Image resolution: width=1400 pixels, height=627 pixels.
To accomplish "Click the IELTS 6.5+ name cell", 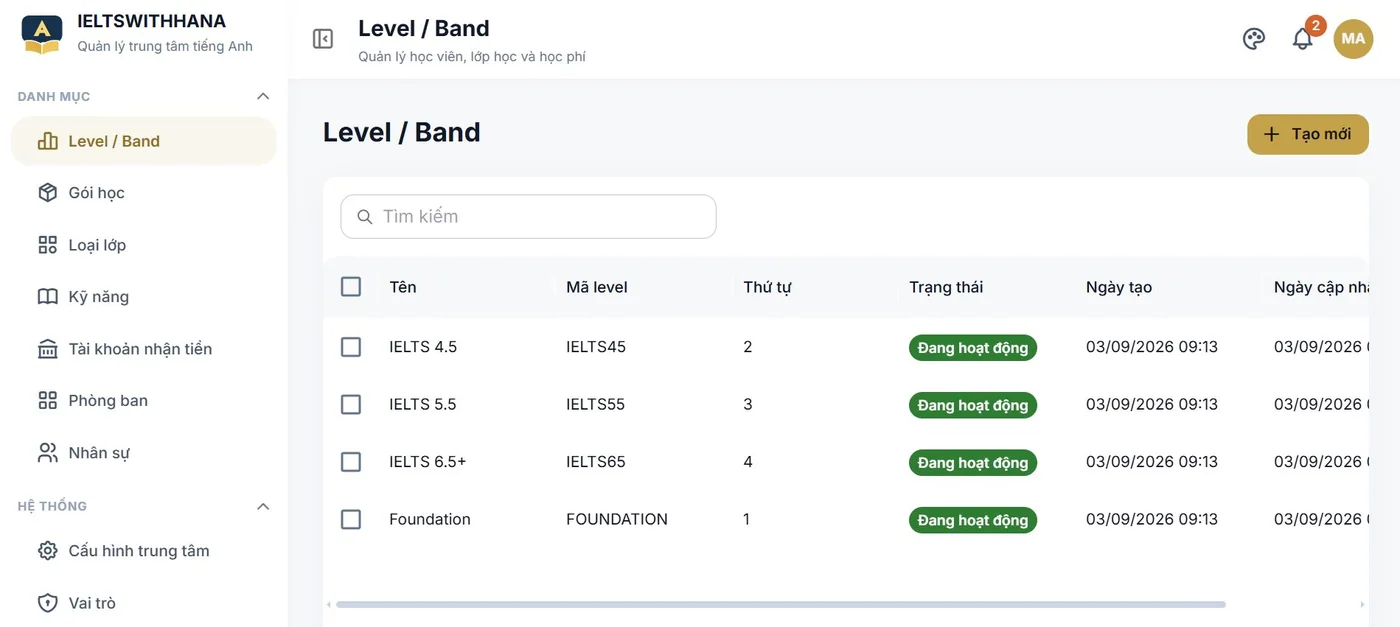I will point(428,462).
